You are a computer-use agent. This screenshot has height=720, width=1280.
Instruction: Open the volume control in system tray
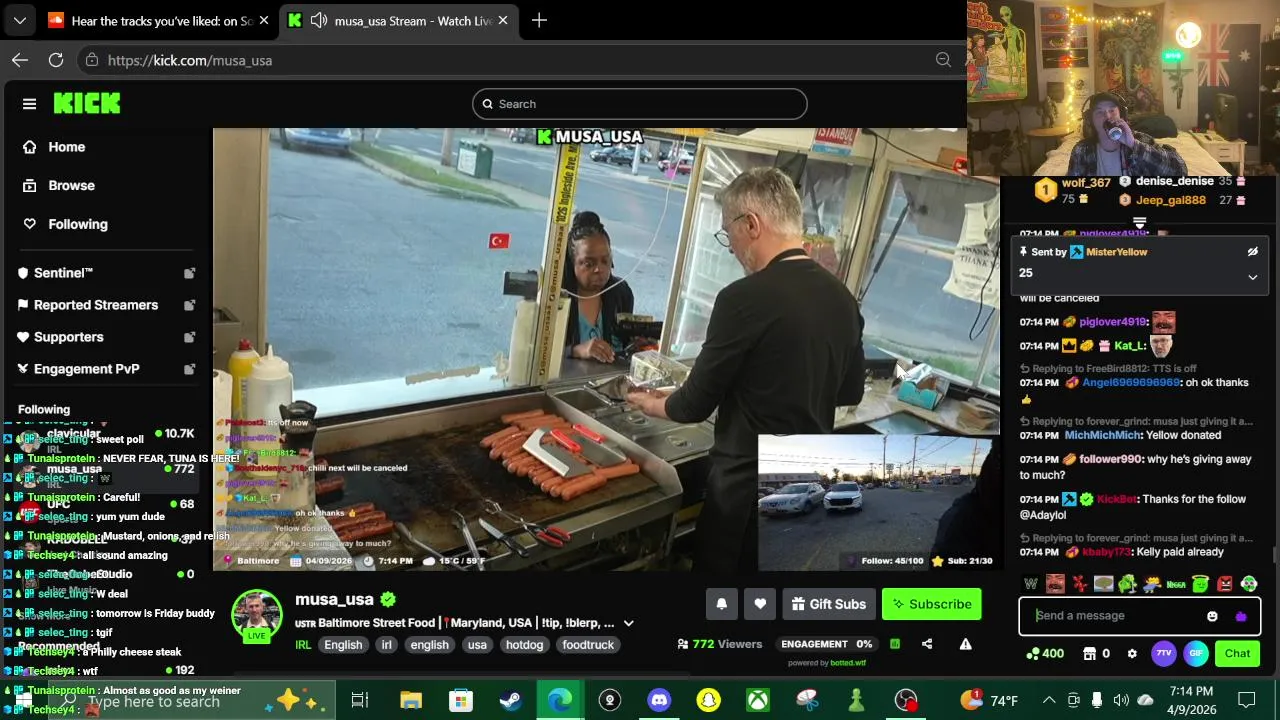coord(1121,700)
